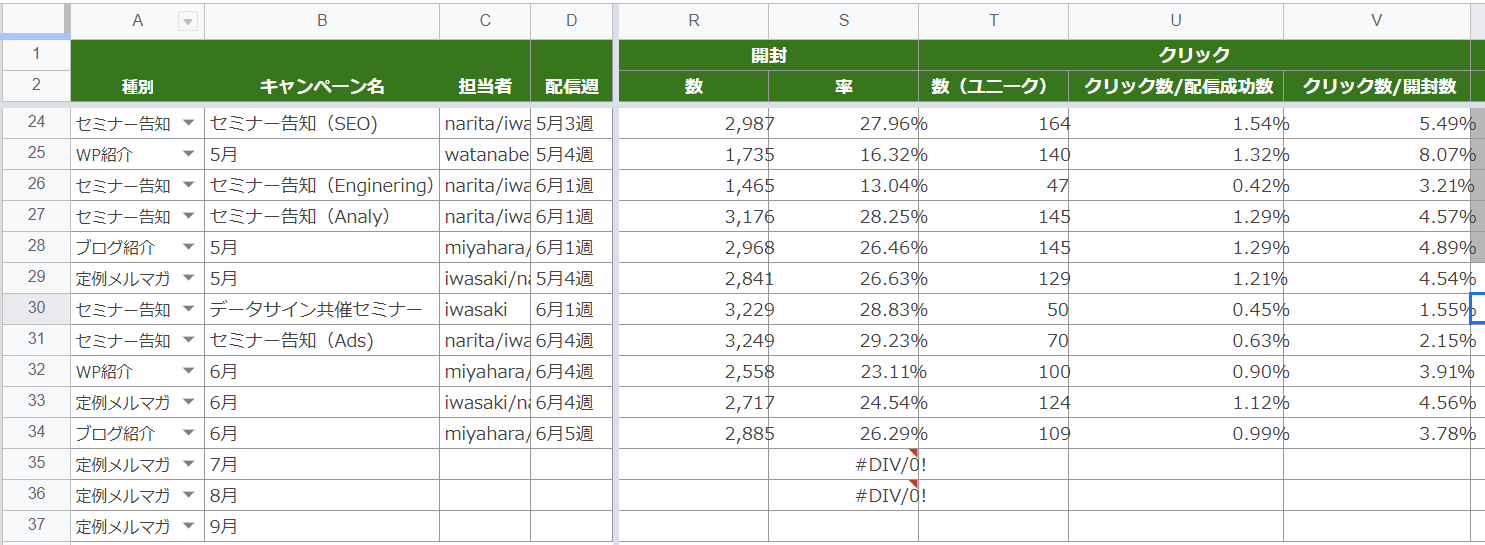Open the type dropdown in row 24

coord(188,124)
